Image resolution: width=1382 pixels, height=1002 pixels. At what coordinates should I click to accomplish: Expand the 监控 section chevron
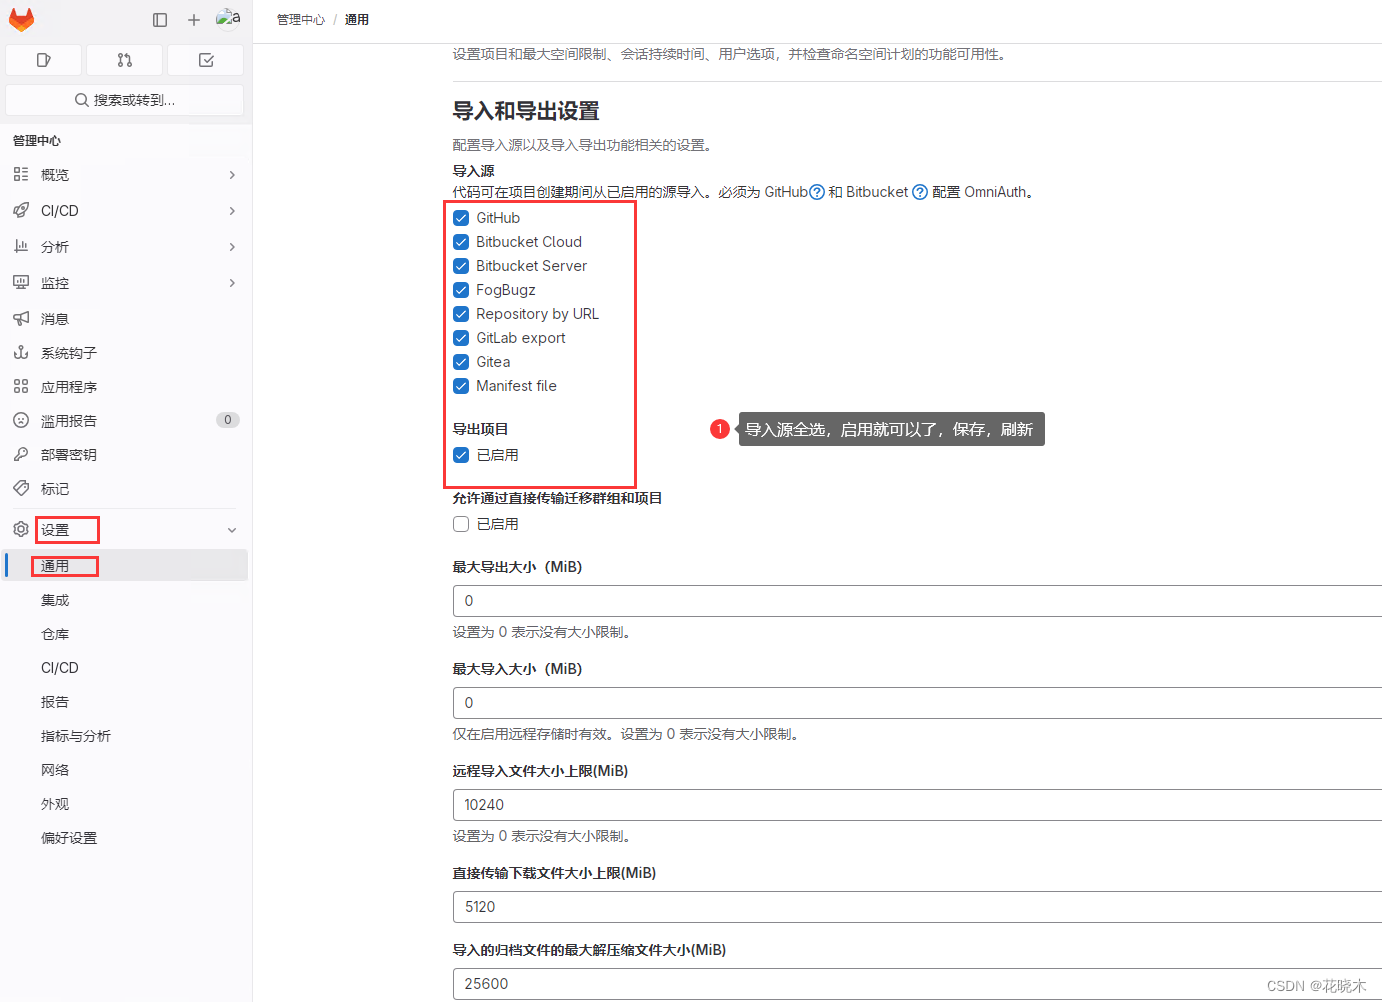point(232,283)
